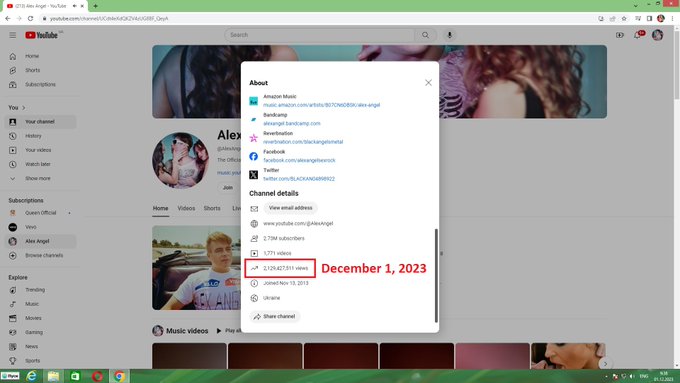Click the 2.73M subscribers text

tap(284, 239)
